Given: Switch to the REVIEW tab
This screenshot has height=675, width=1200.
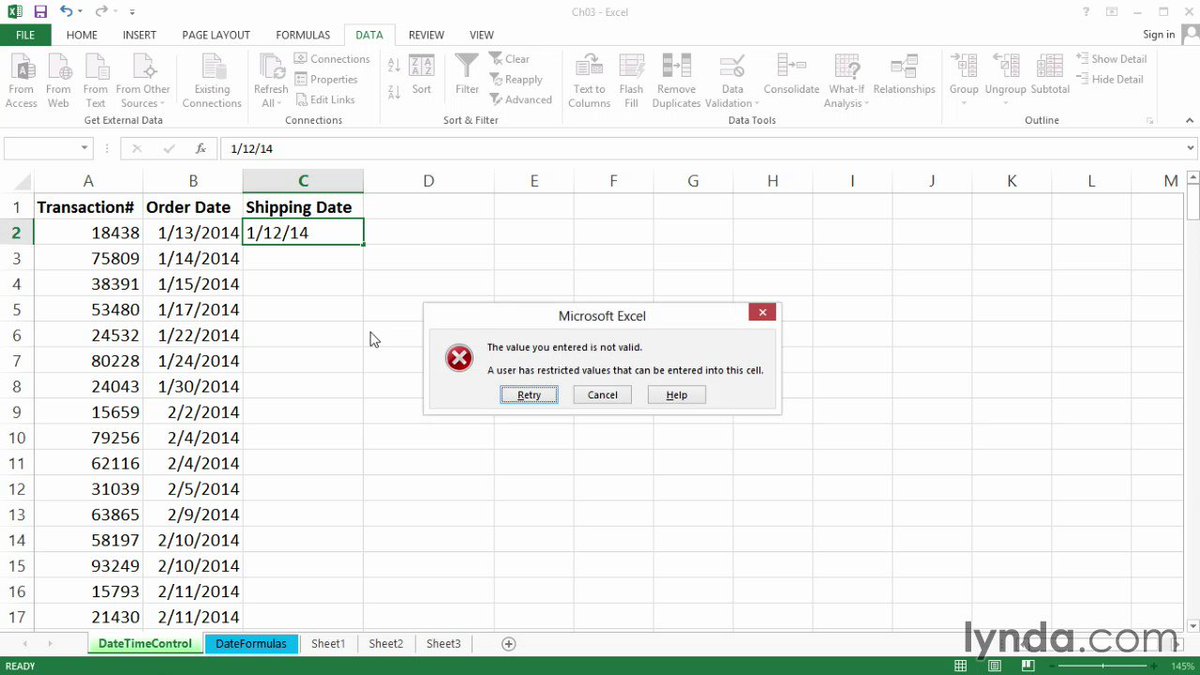Looking at the screenshot, I should pos(426,35).
